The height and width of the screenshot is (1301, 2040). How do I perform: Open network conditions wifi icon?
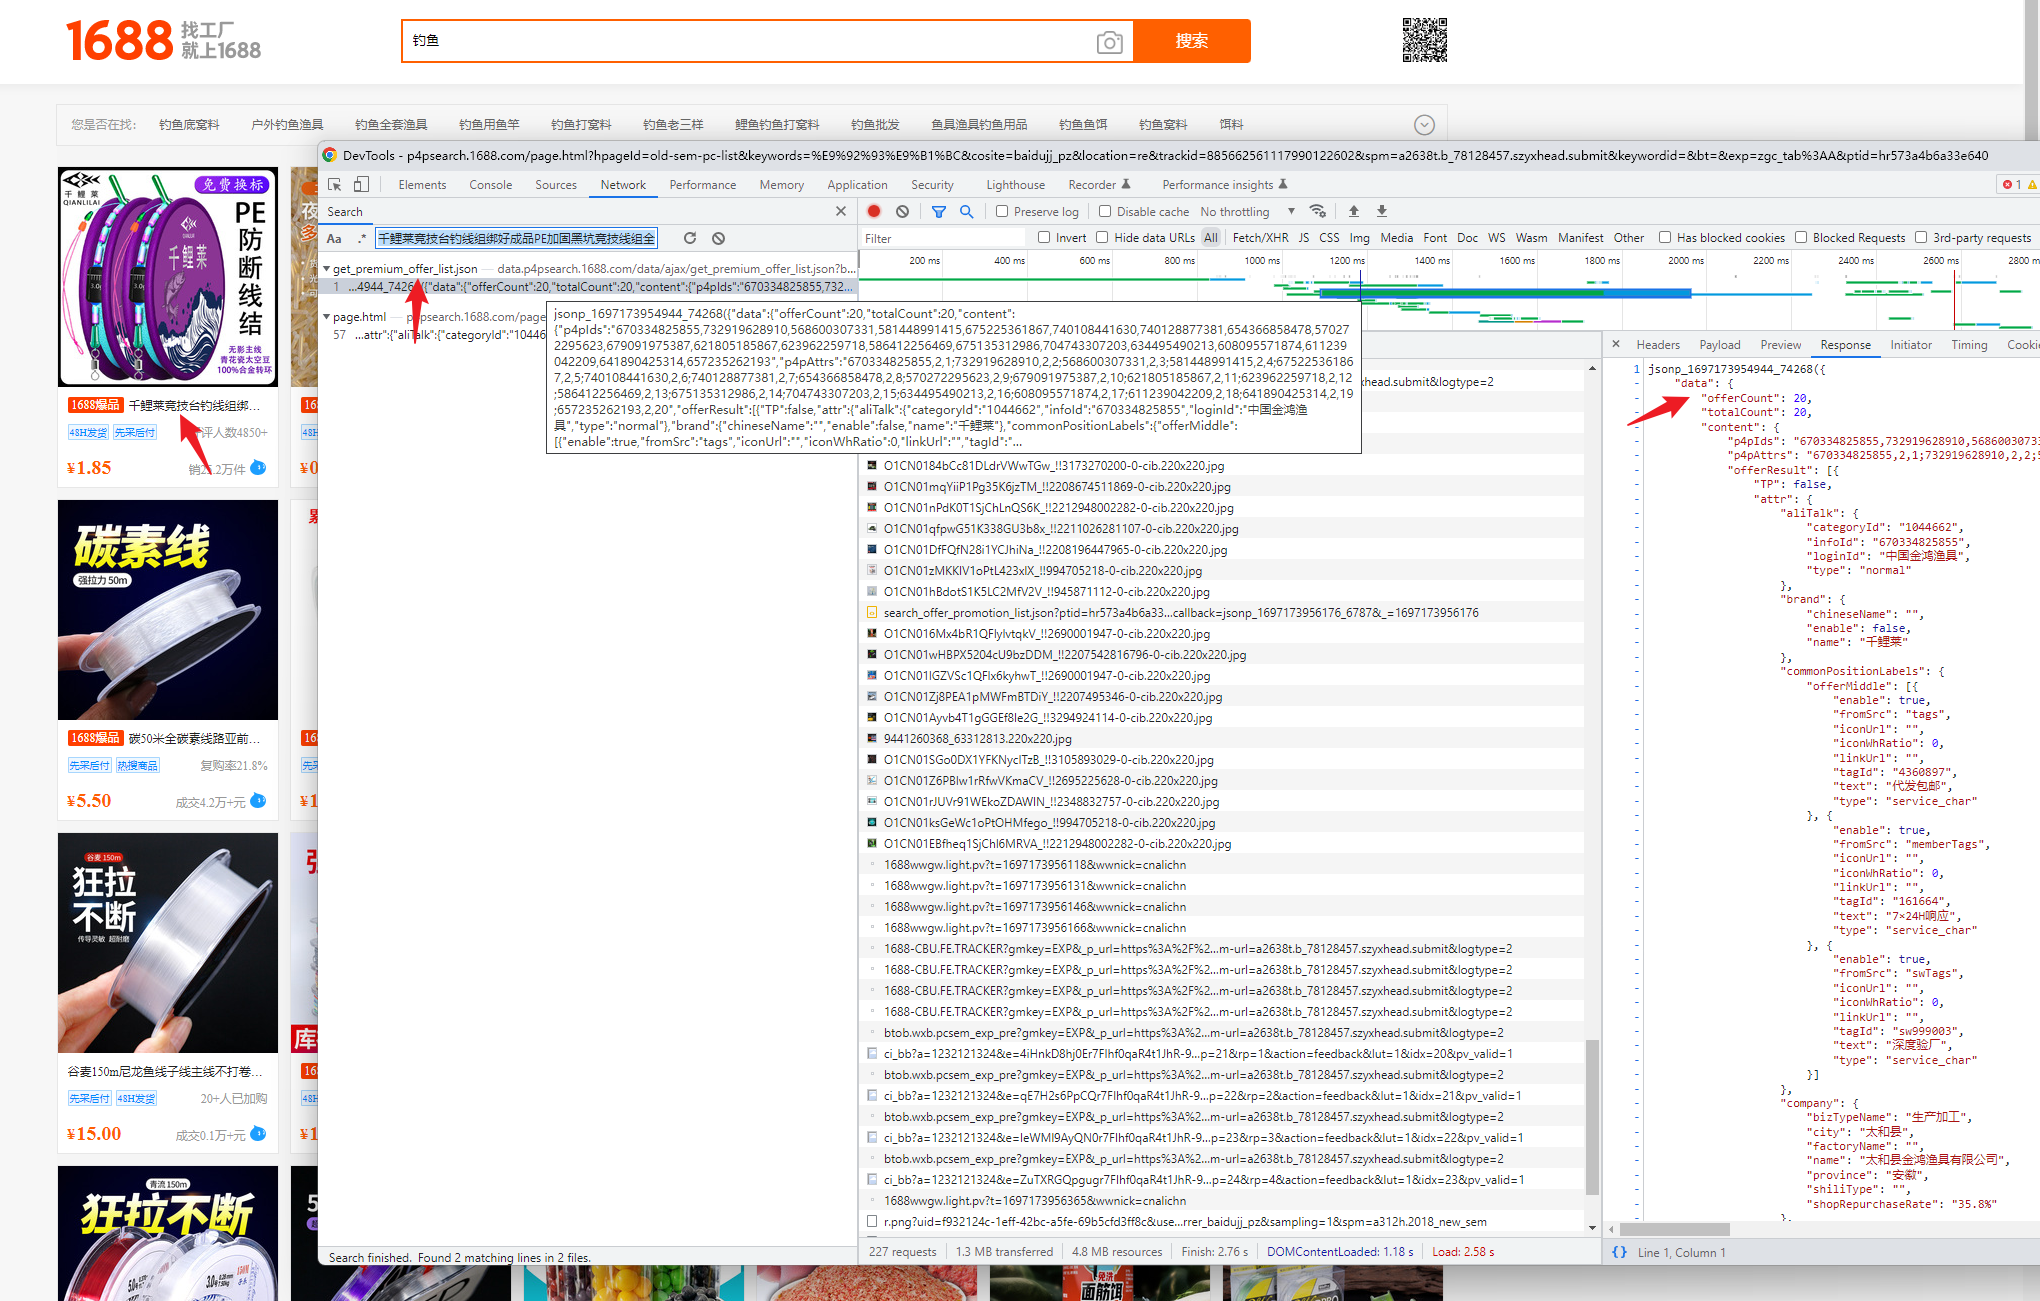pos(1318,211)
